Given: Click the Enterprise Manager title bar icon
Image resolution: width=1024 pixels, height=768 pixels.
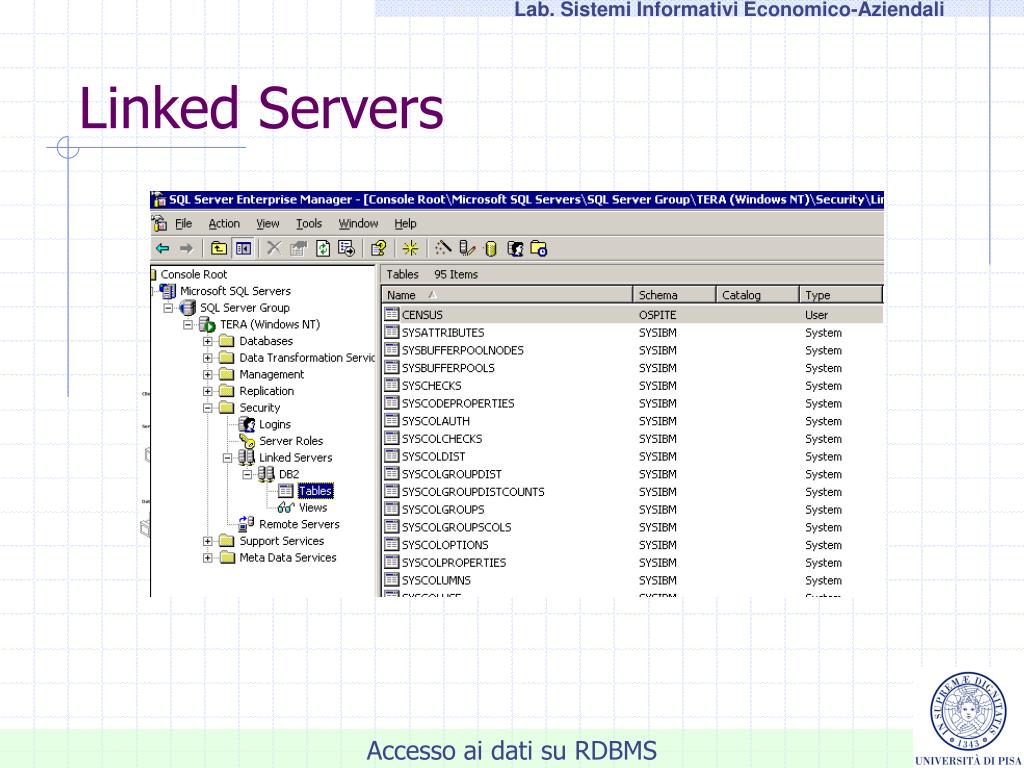Looking at the screenshot, I should (159, 200).
